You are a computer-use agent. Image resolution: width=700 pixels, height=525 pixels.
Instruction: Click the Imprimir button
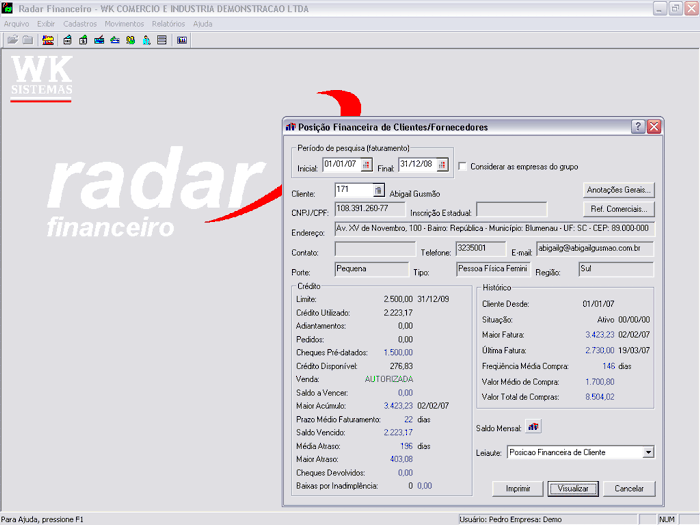[x=518, y=489]
